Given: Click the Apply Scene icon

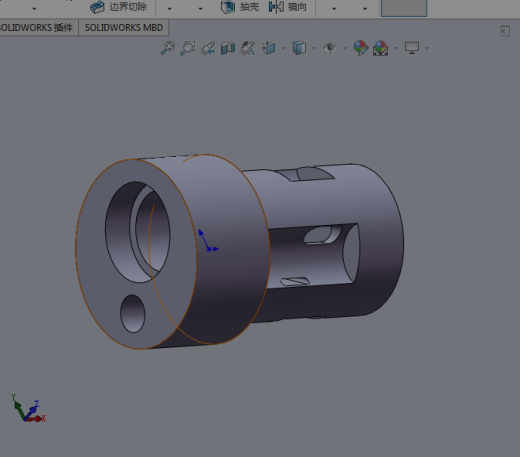Looking at the screenshot, I should tap(381, 48).
